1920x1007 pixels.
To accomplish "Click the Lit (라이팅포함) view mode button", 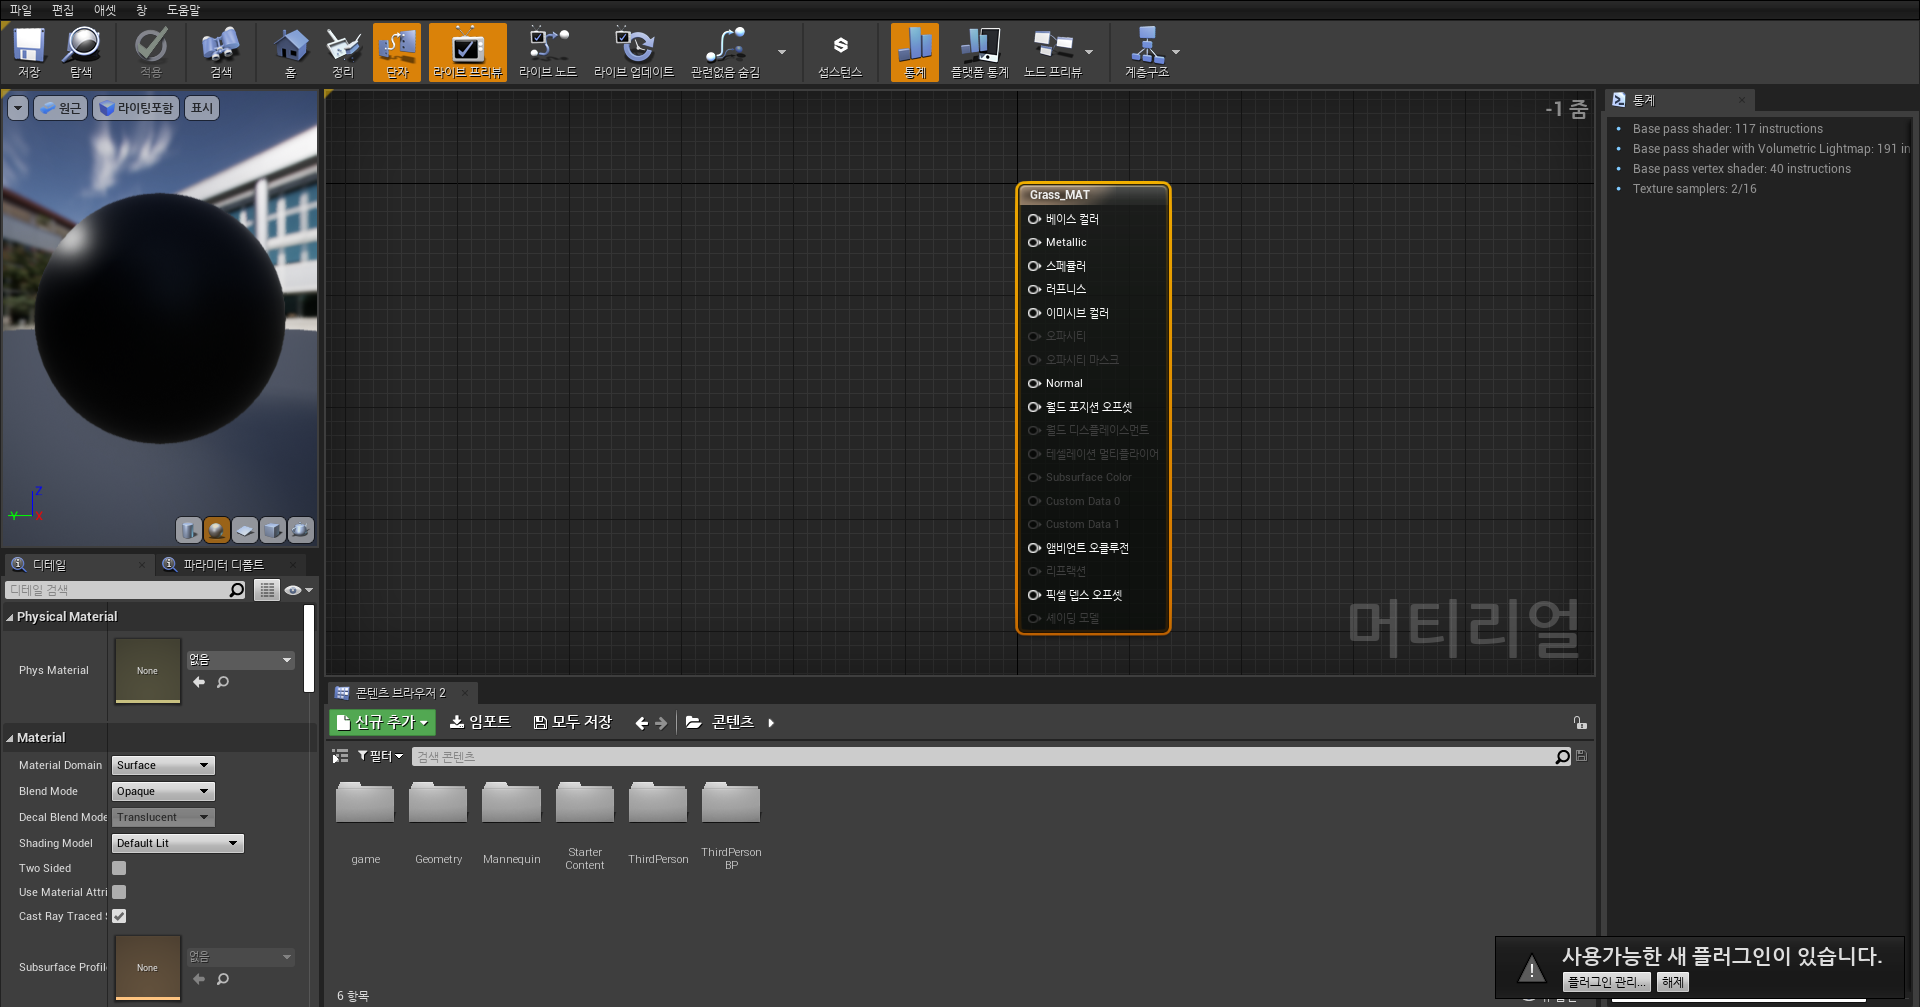I will point(136,108).
